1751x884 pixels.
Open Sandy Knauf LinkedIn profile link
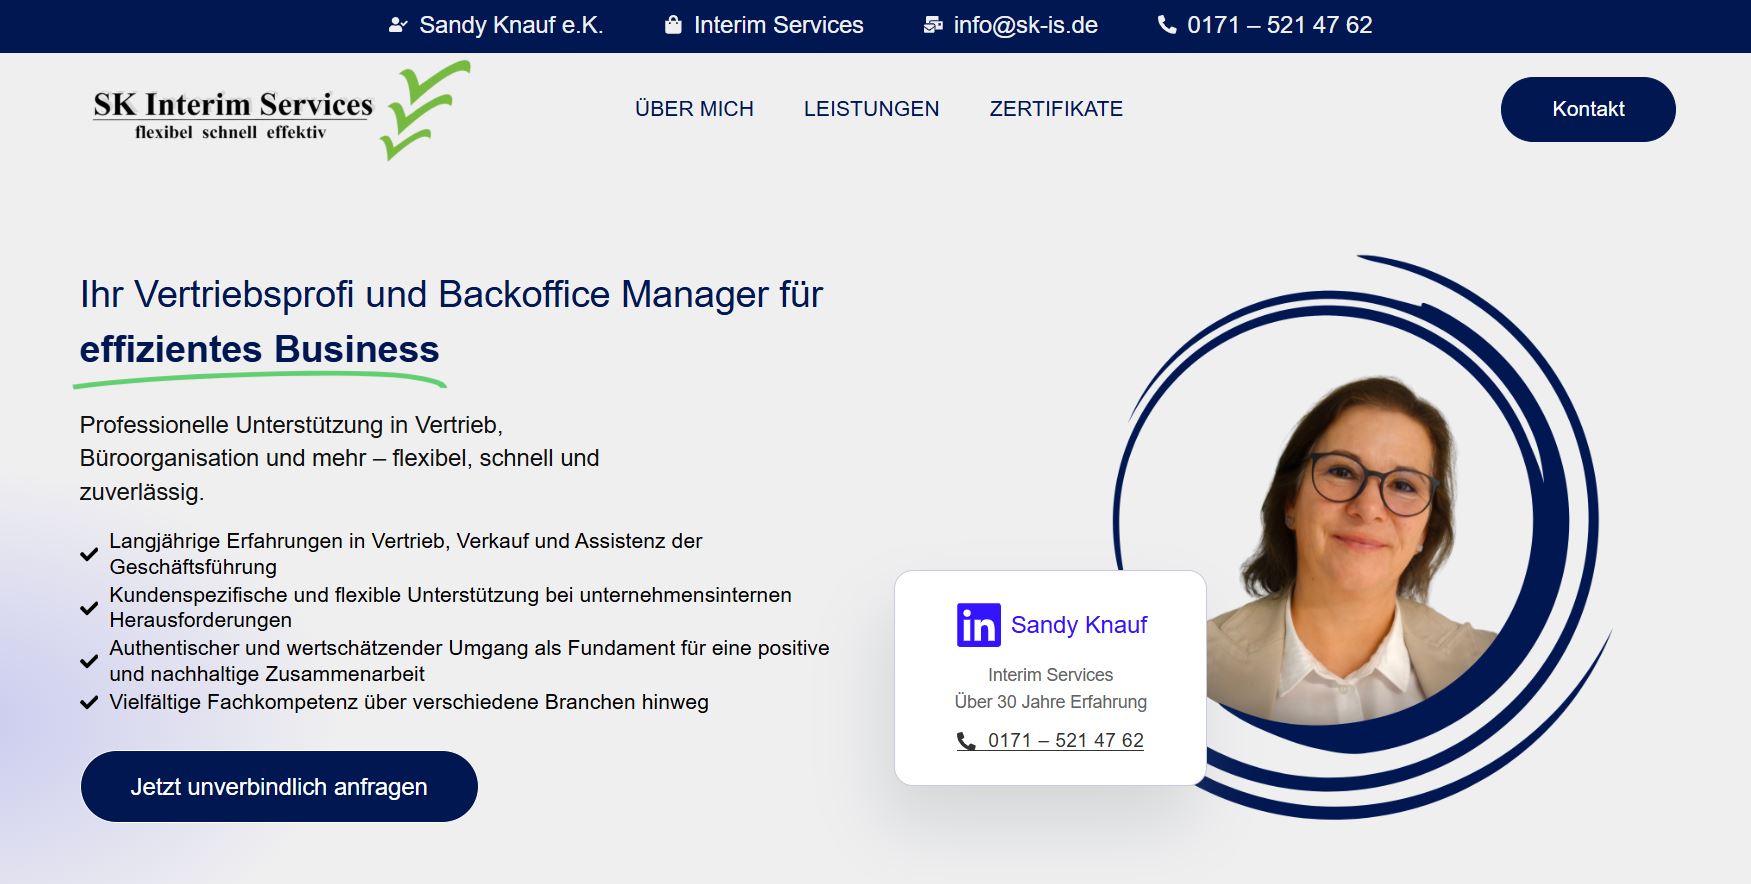1079,625
